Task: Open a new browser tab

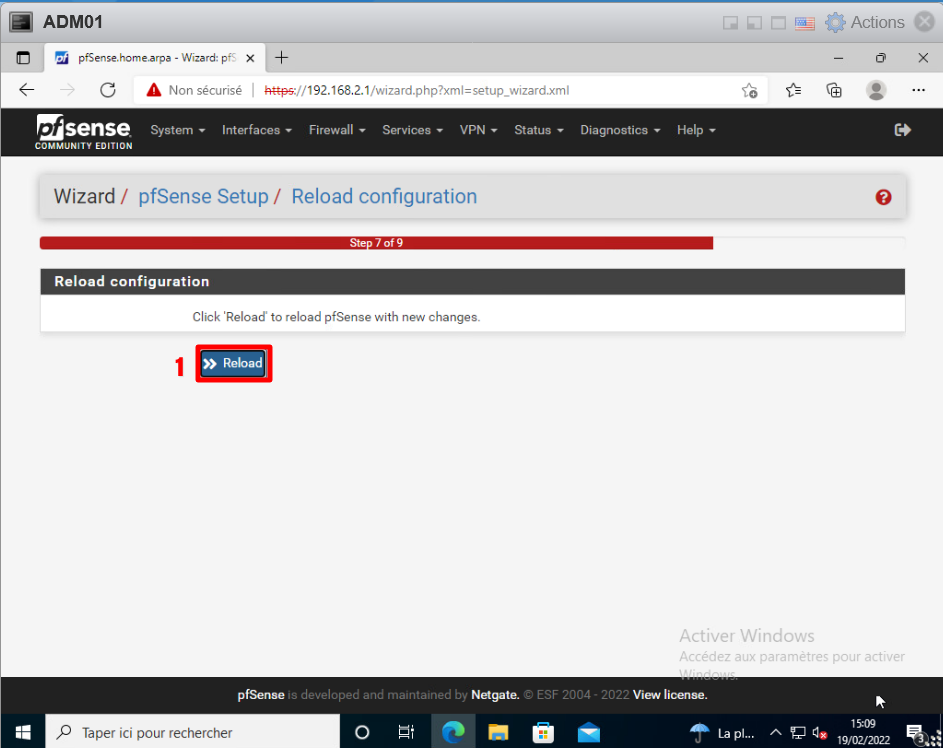Action: coord(282,57)
